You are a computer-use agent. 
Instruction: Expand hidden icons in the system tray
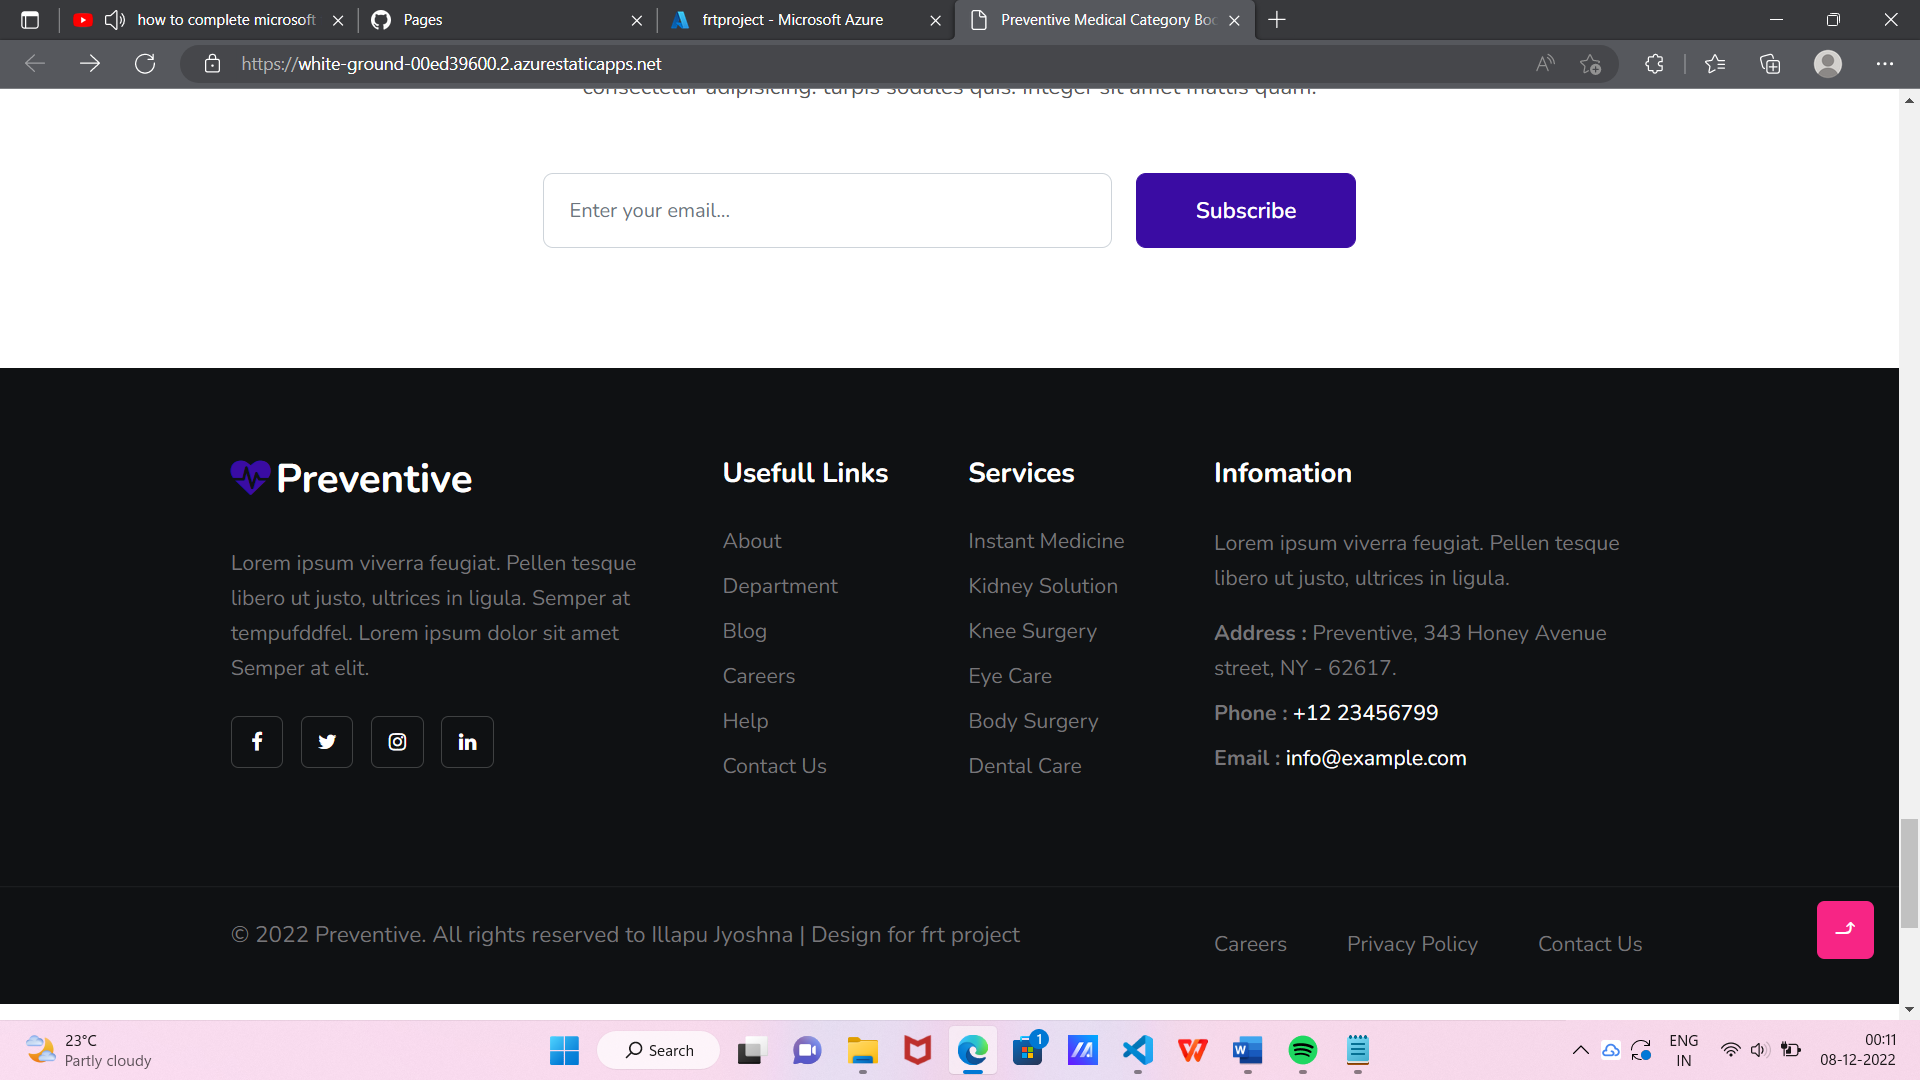pos(1581,1050)
